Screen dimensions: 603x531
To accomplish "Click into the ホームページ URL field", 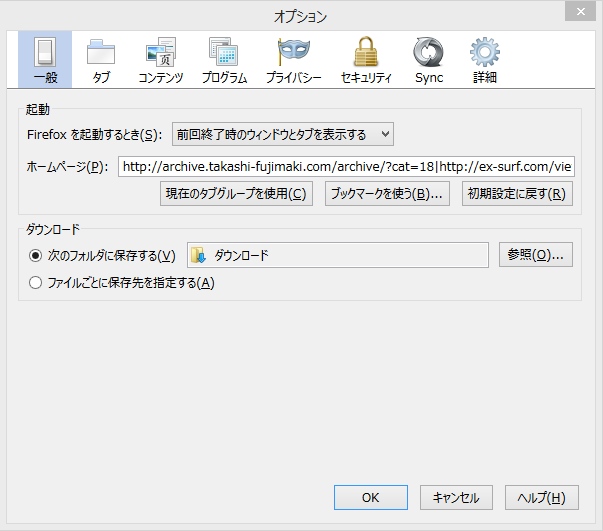I will [346, 166].
